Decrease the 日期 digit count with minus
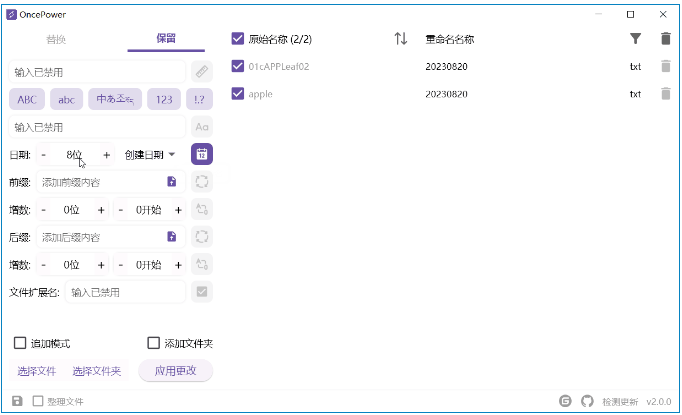The image size is (682, 415). click(x=43, y=155)
